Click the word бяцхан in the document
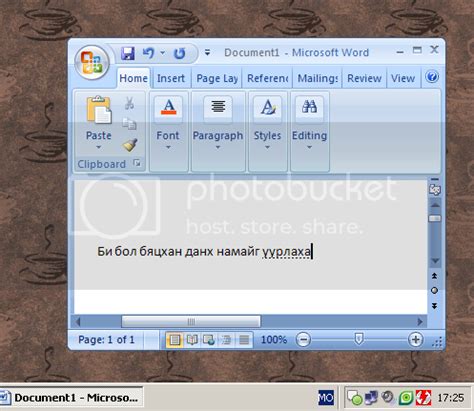 [160, 251]
